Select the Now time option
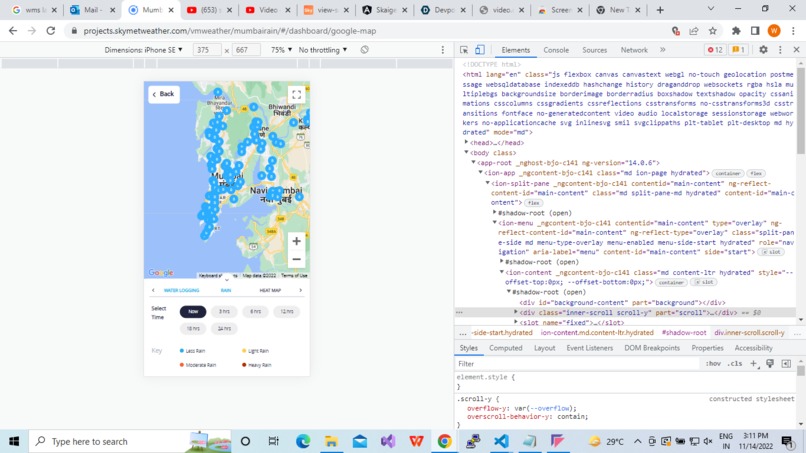 tap(193, 312)
